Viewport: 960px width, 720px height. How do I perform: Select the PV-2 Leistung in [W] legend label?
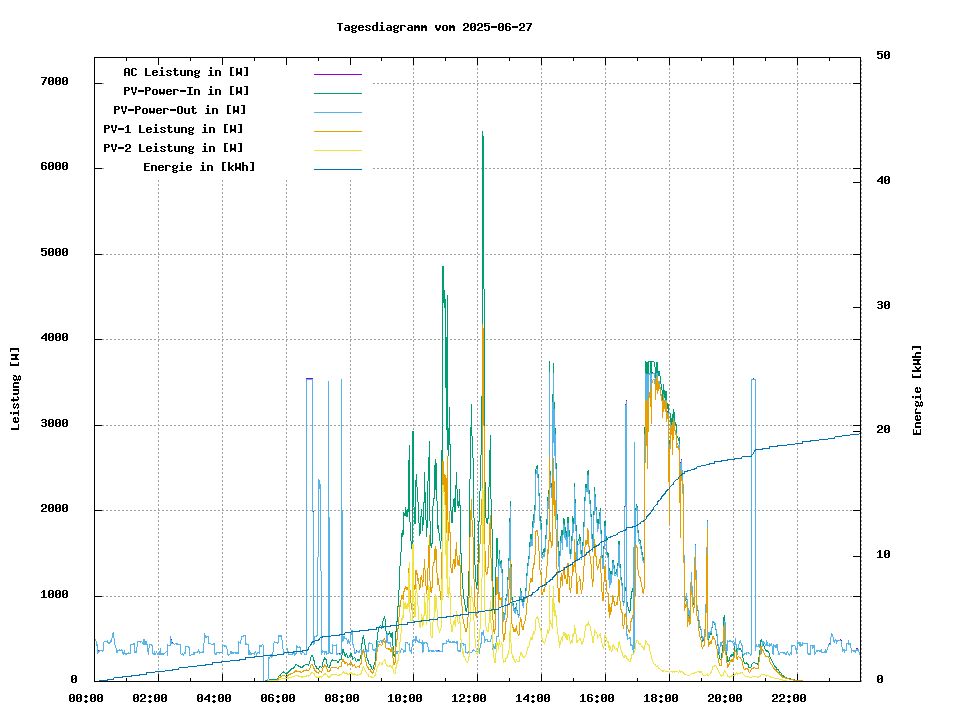coord(173,148)
